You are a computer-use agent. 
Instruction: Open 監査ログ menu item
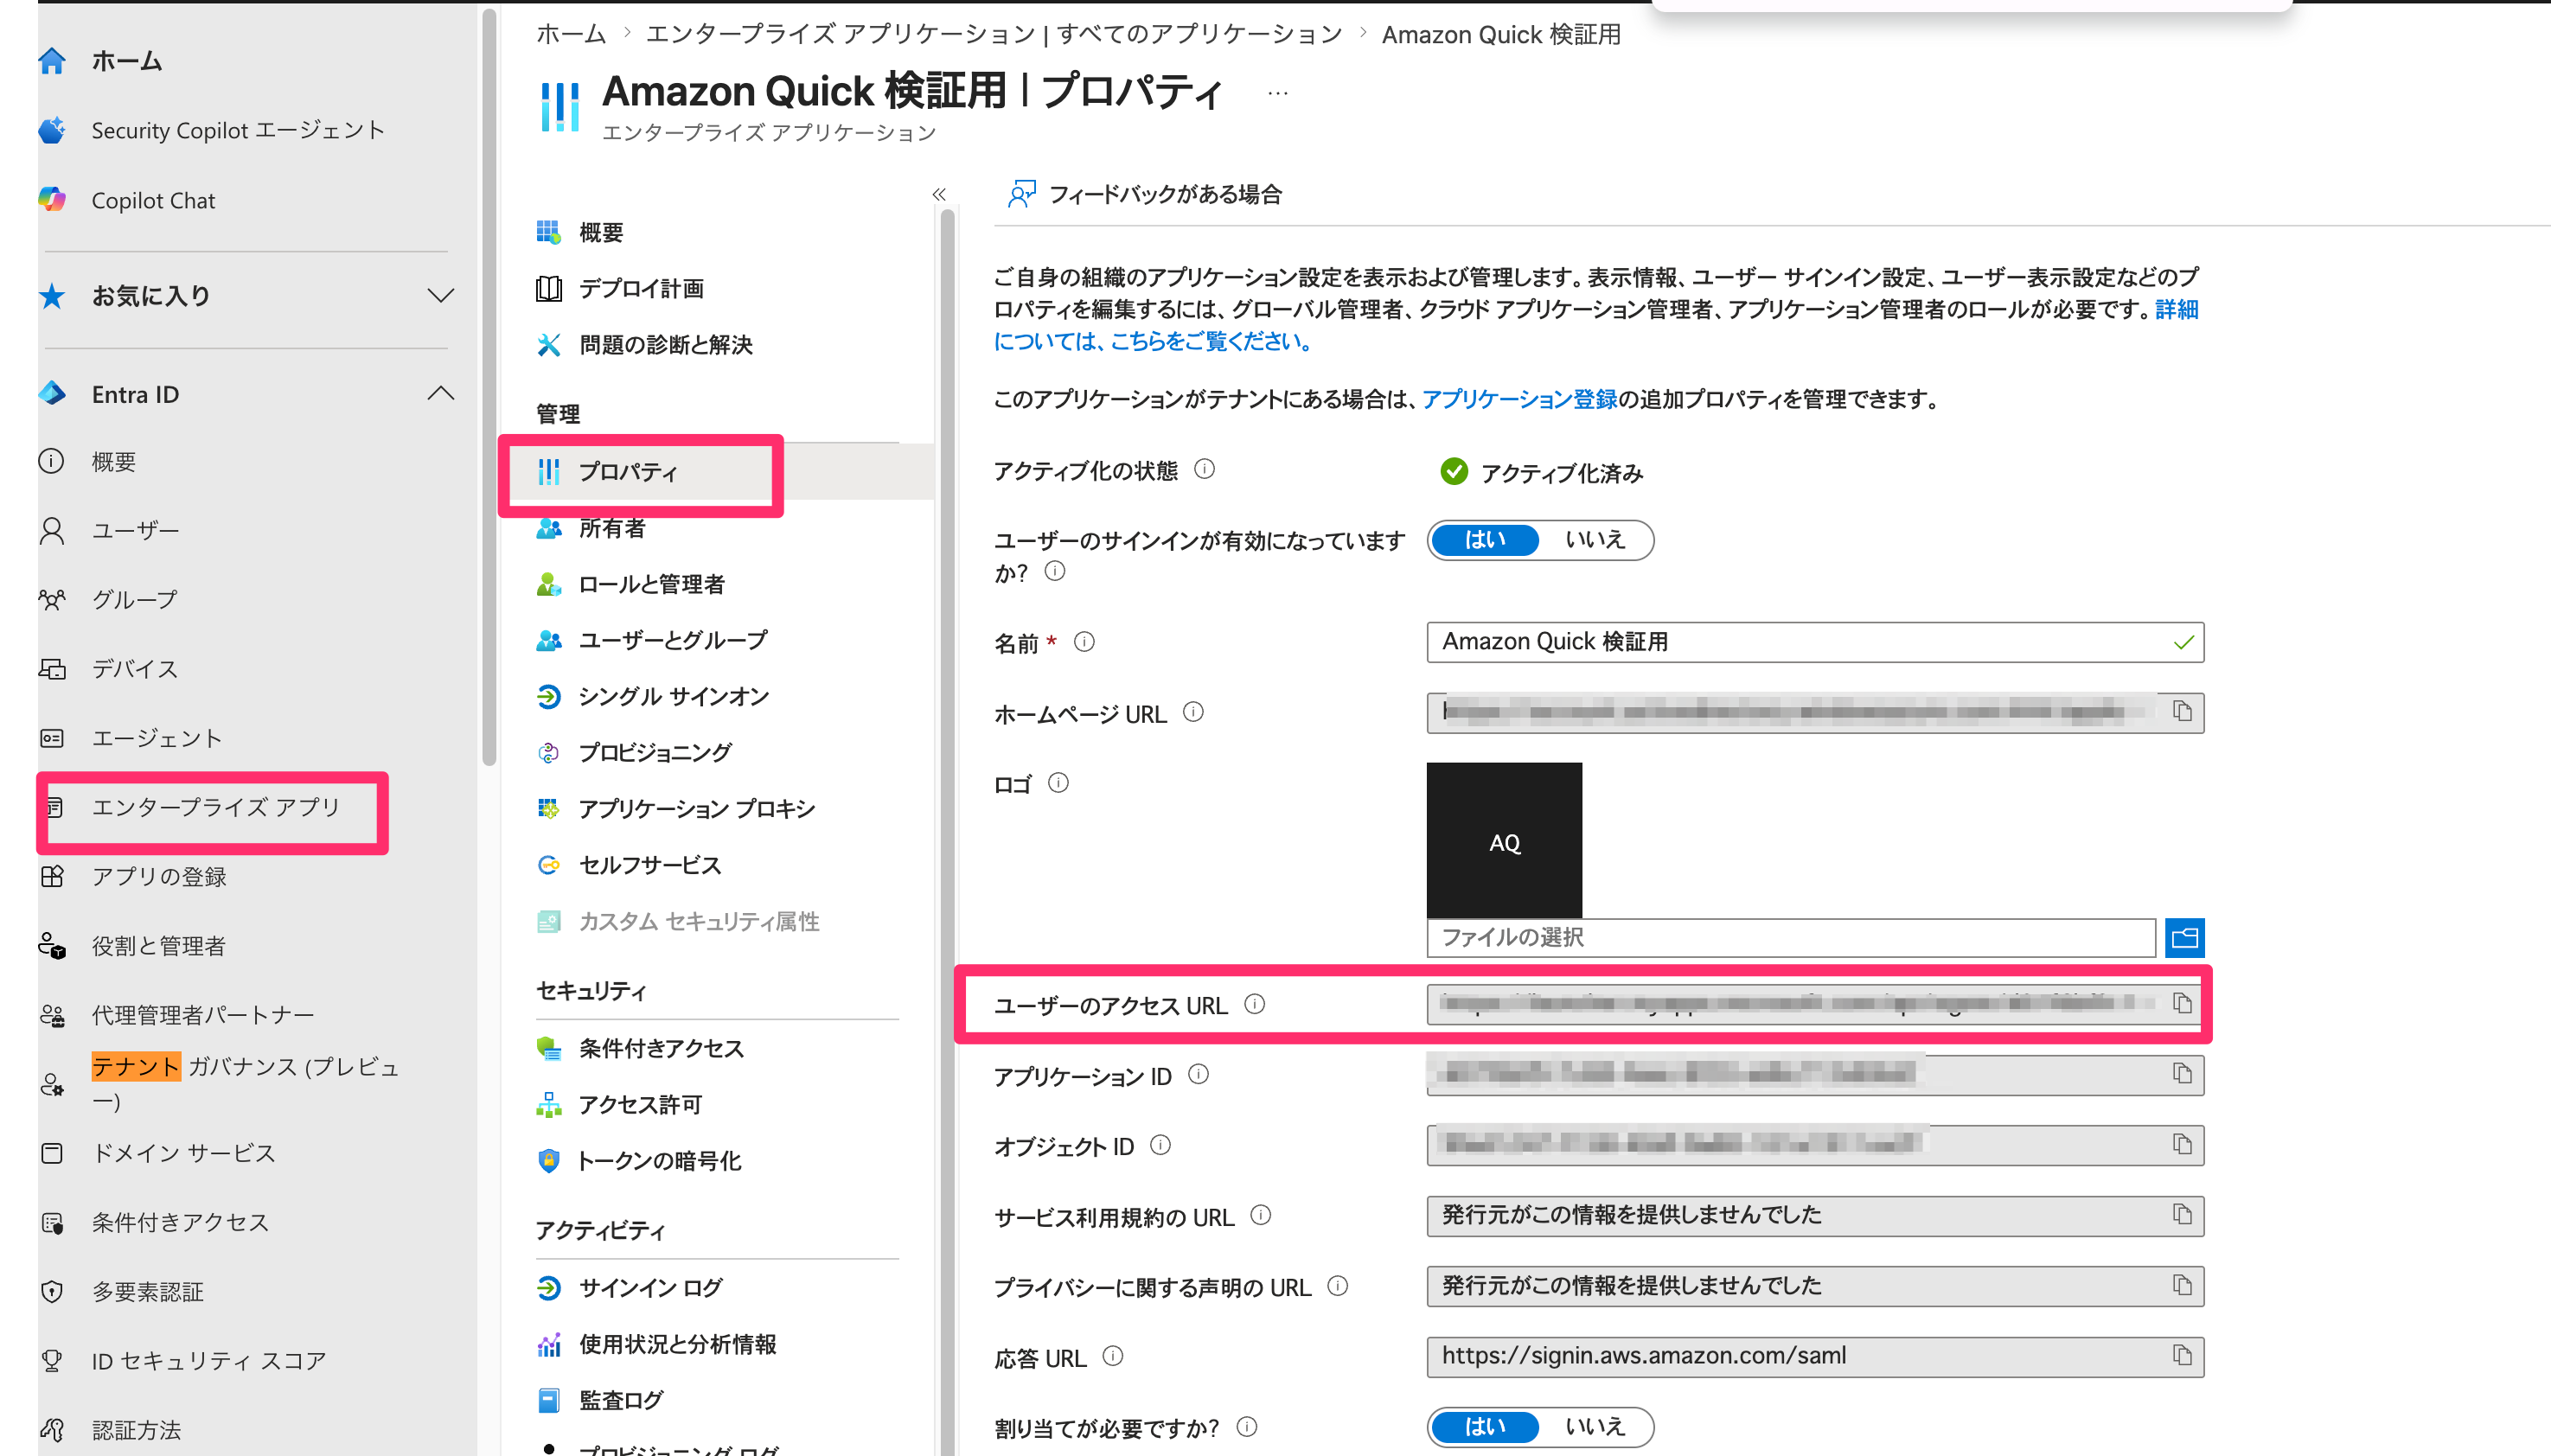tap(620, 1400)
